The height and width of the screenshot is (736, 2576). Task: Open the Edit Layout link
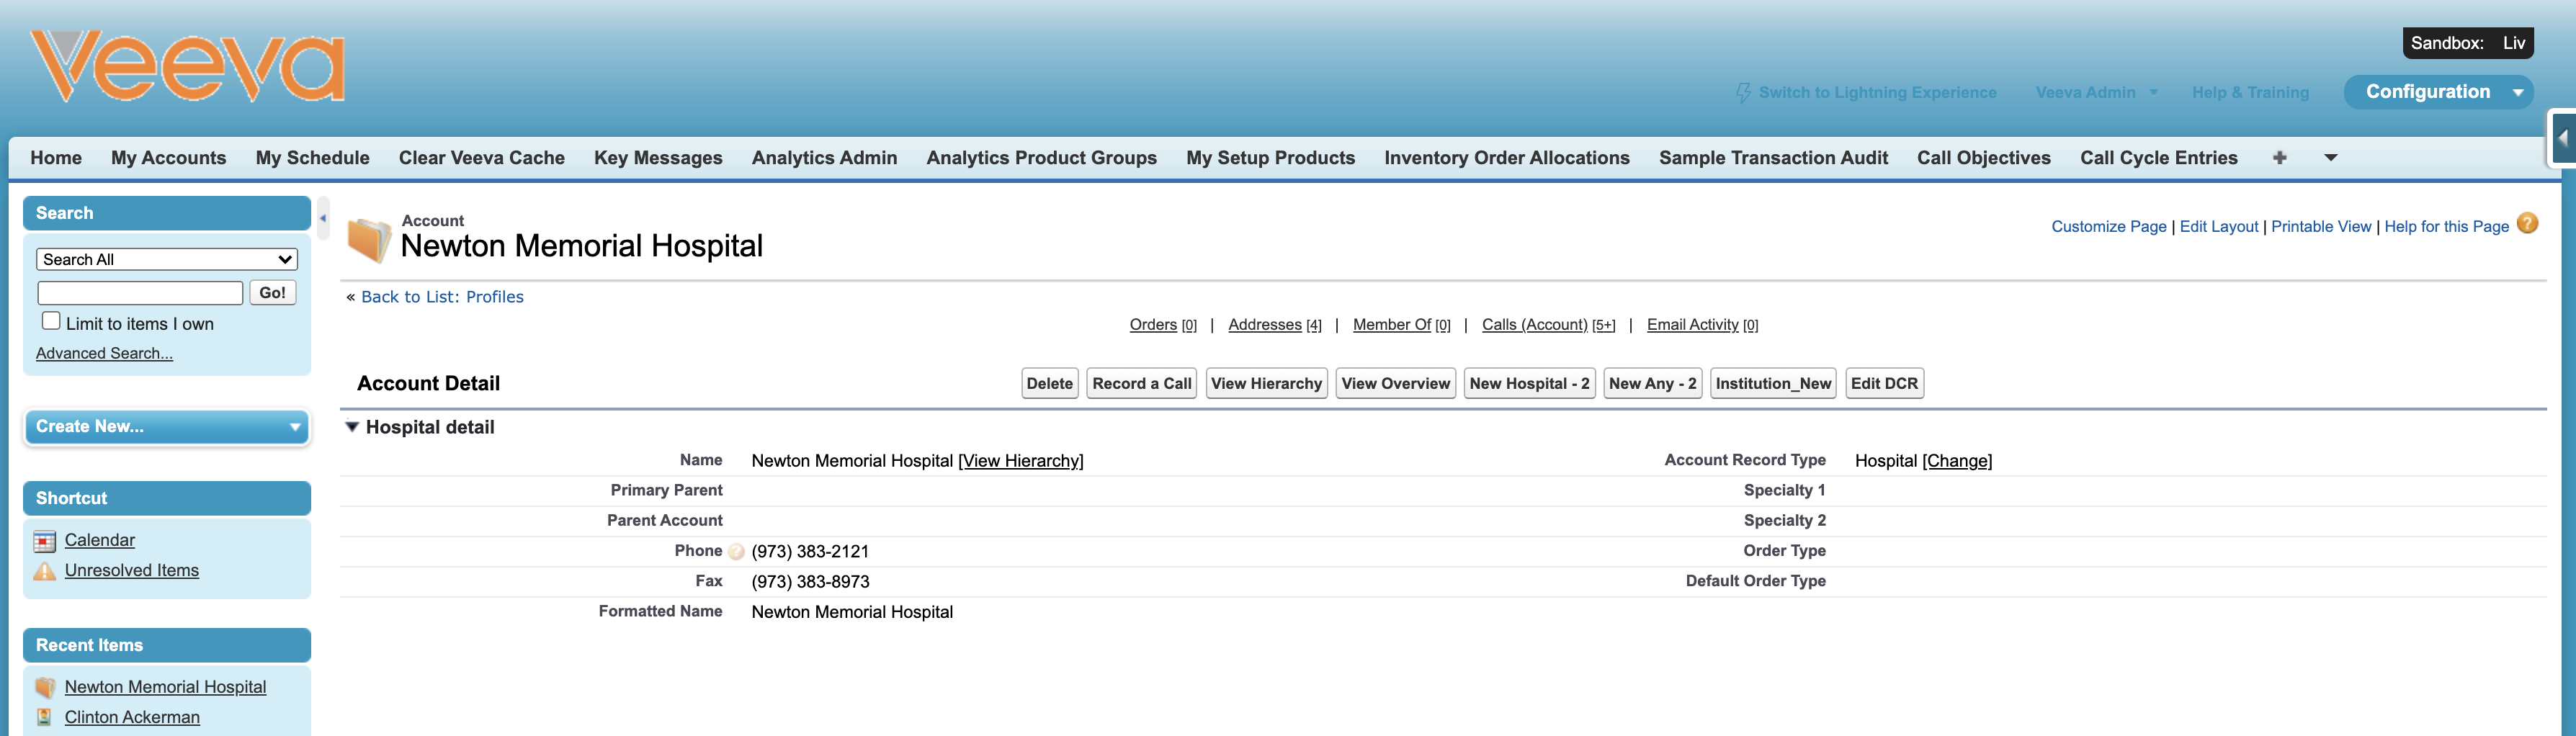(2219, 226)
